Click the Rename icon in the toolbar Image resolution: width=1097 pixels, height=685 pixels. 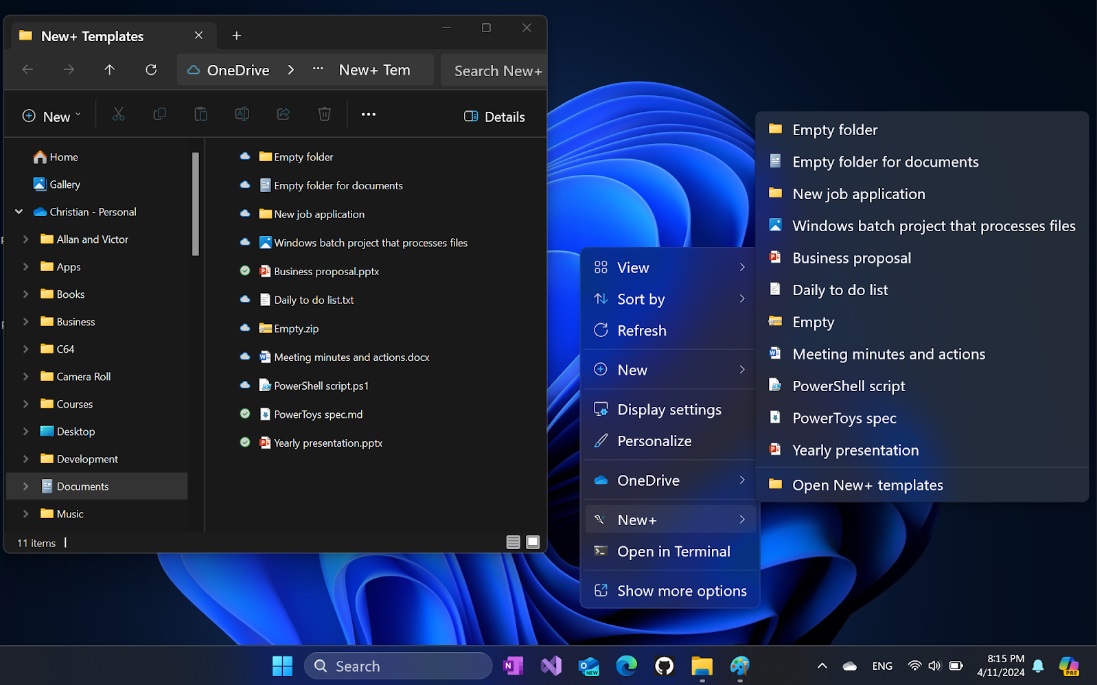click(x=241, y=114)
